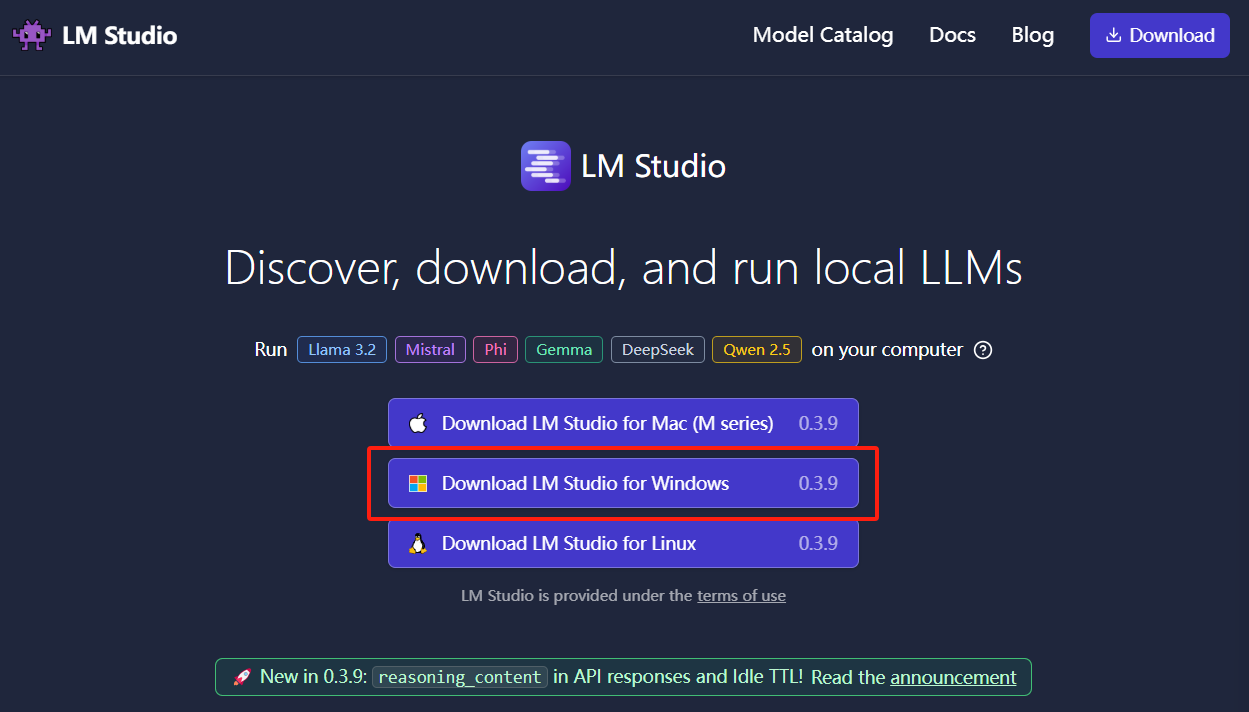The width and height of the screenshot is (1249, 712).
Task: Click the header Download button
Action: [x=1160, y=35]
